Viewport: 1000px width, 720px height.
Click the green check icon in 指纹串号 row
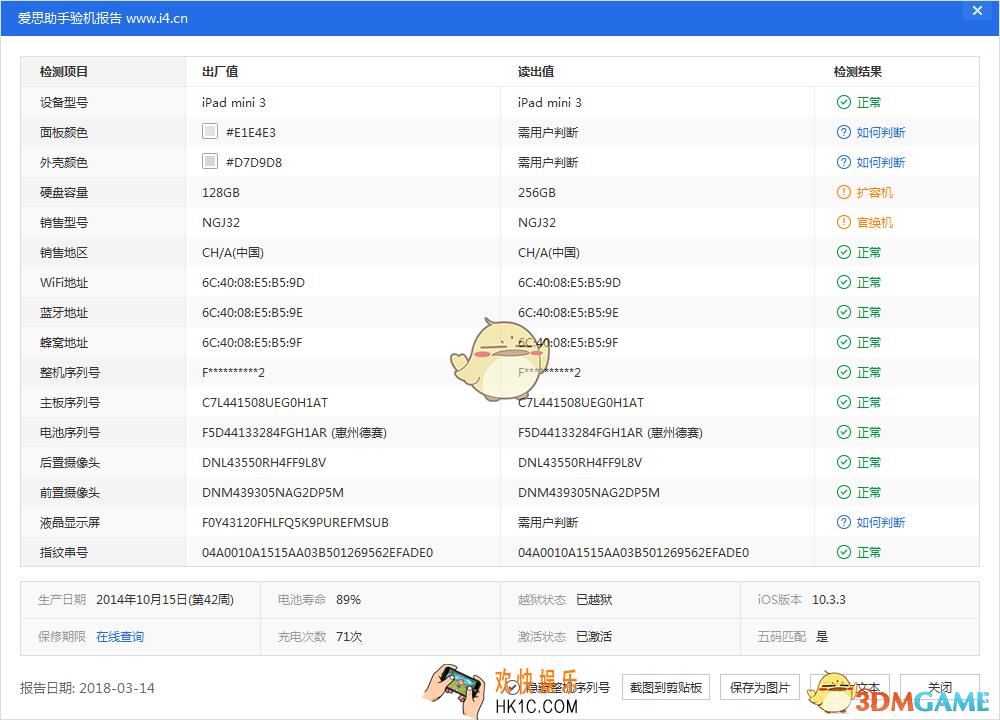(843, 552)
